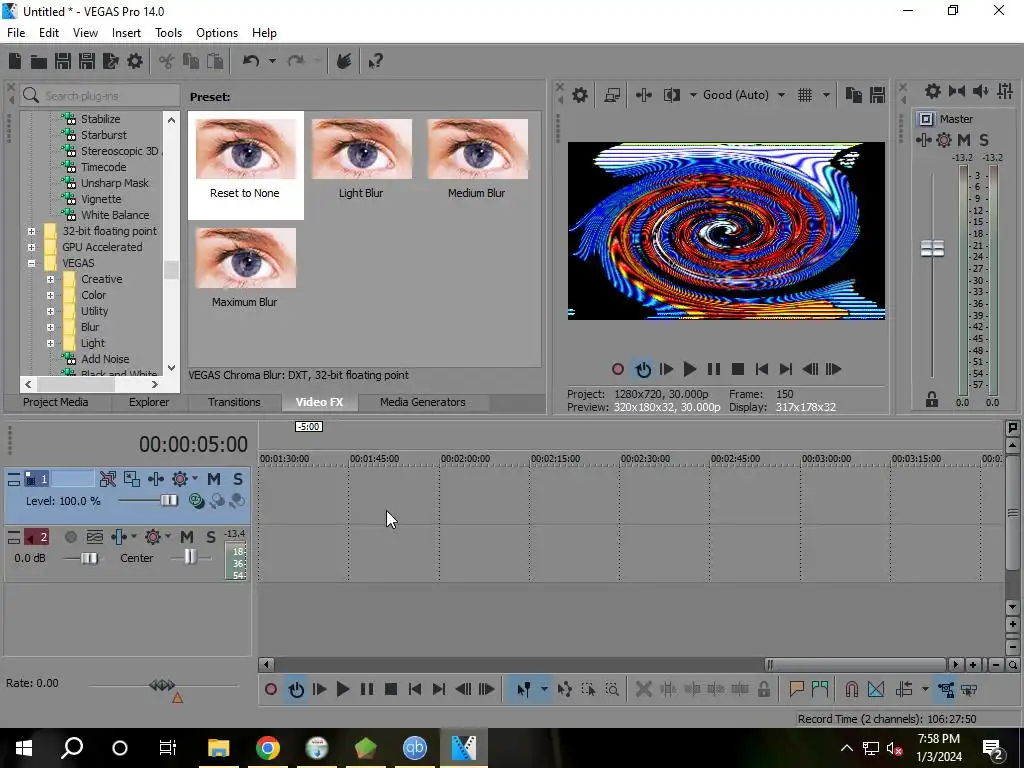1024x768 pixels.
Task: Toggle Loop Playback in timeline transport
Action: 296,689
